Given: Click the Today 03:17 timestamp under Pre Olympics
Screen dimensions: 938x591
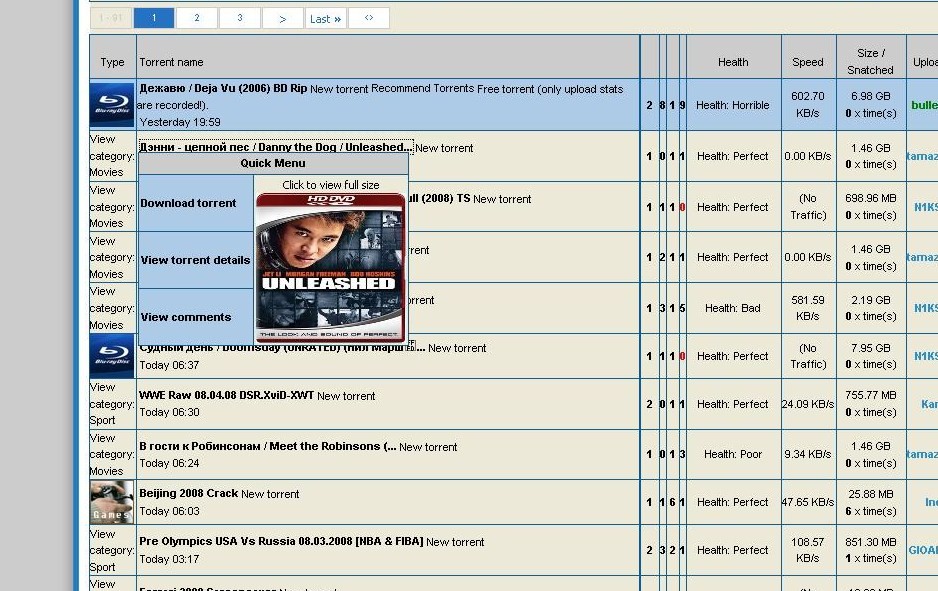Looking at the screenshot, I should click(x=169, y=559).
